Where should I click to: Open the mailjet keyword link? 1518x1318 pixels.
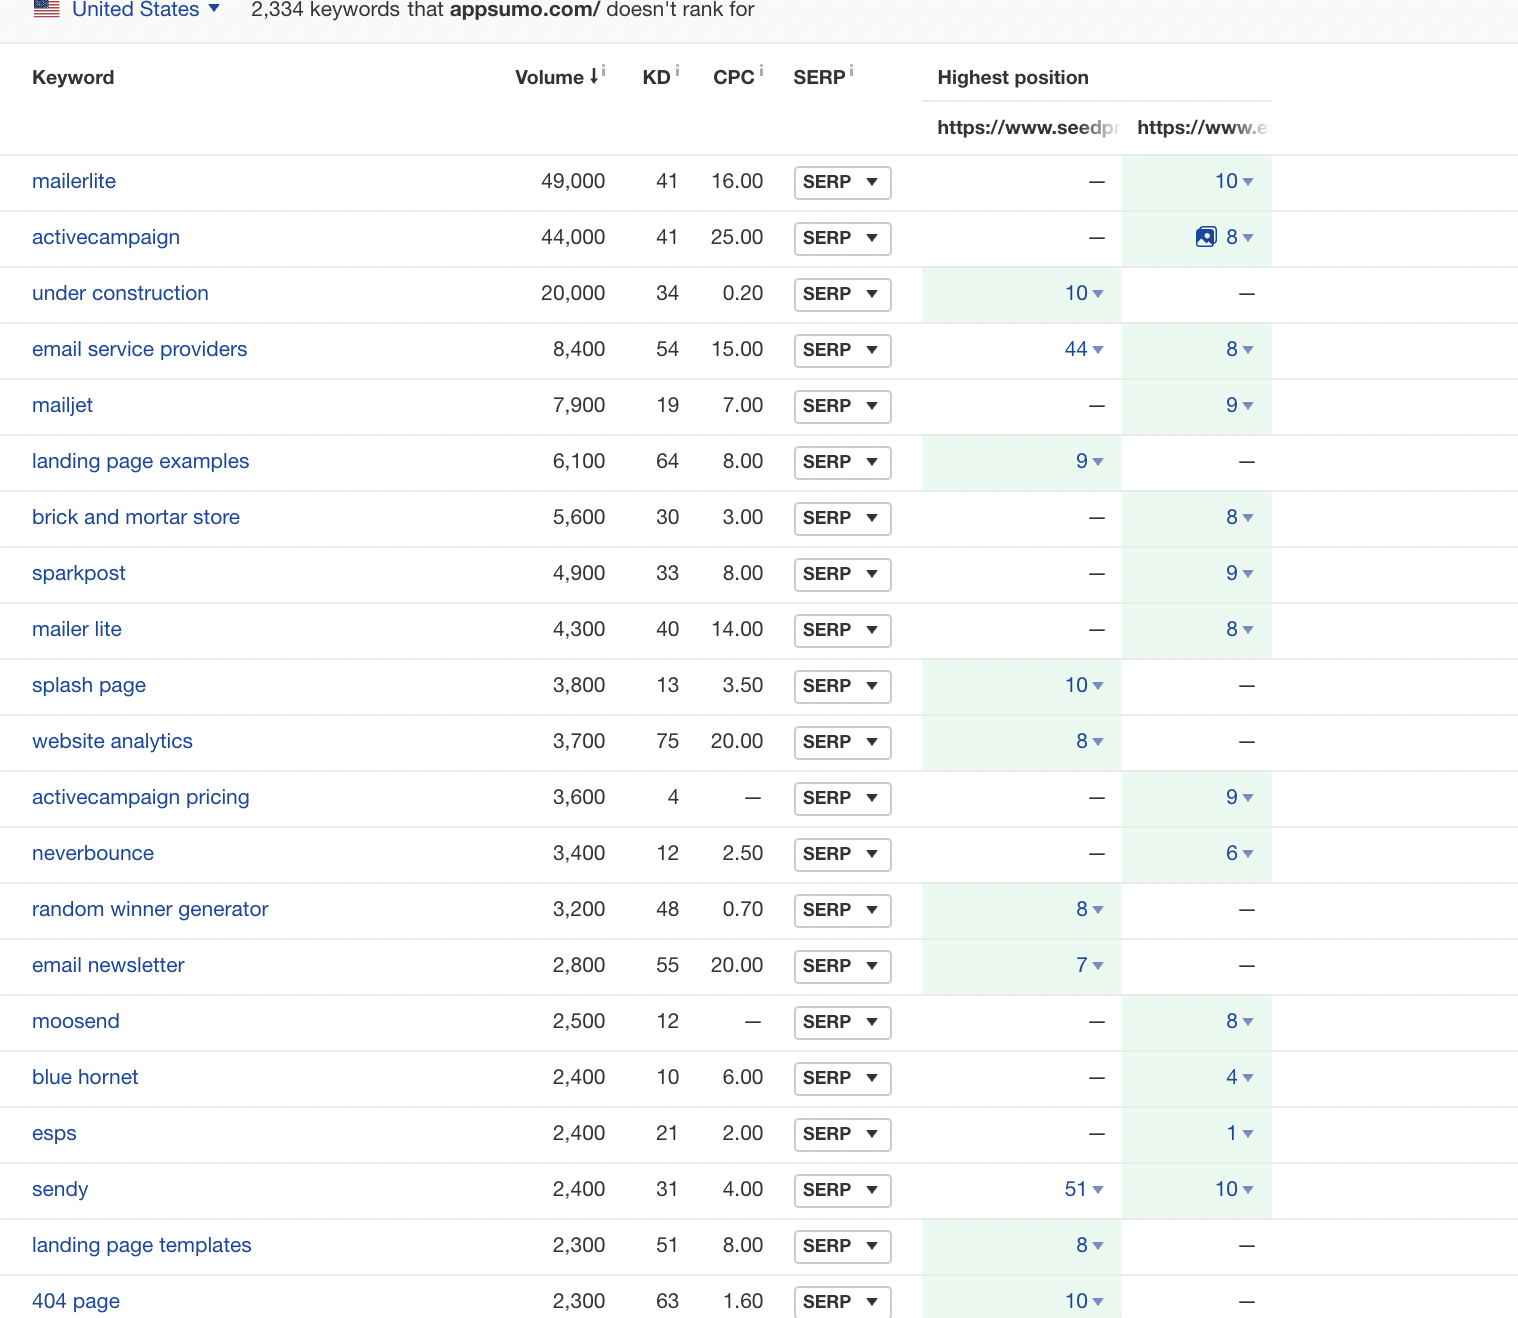(62, 405)
